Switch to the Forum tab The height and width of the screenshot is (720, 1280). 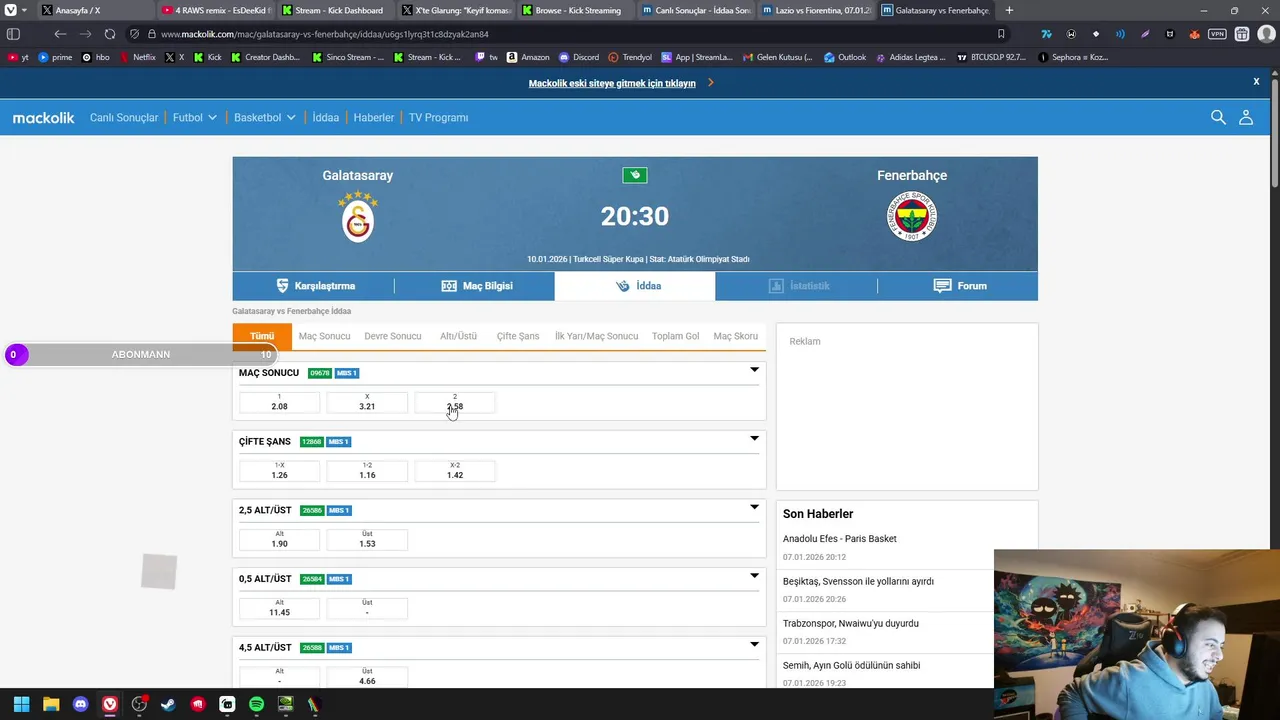(x=958, y=286)
